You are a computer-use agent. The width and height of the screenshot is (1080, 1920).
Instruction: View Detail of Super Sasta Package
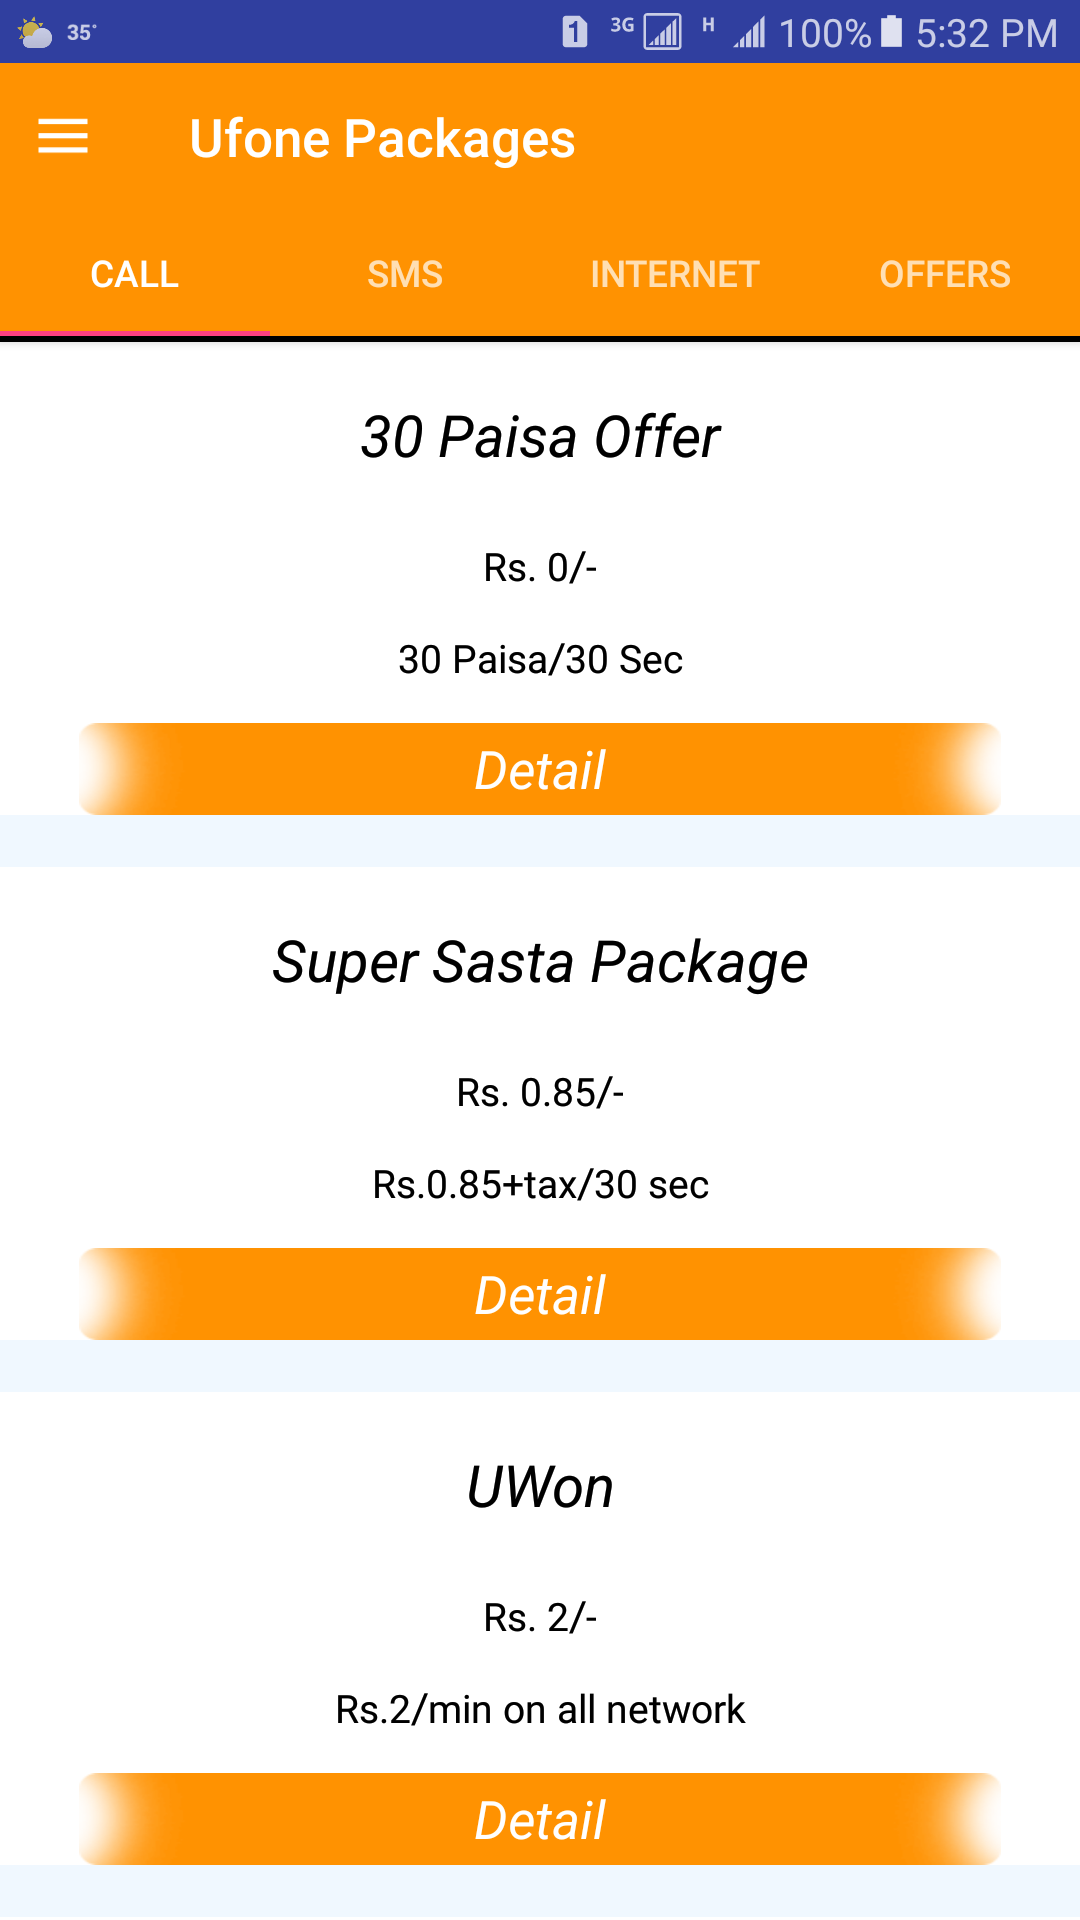pos(540,1295)
